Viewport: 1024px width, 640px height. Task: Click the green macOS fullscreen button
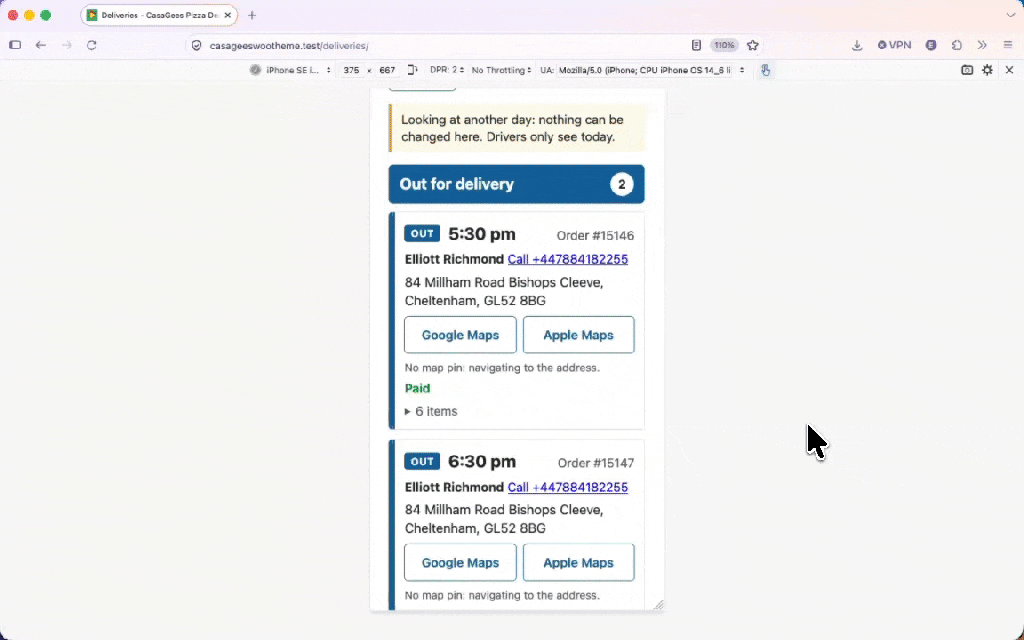[x=46, y=15]
